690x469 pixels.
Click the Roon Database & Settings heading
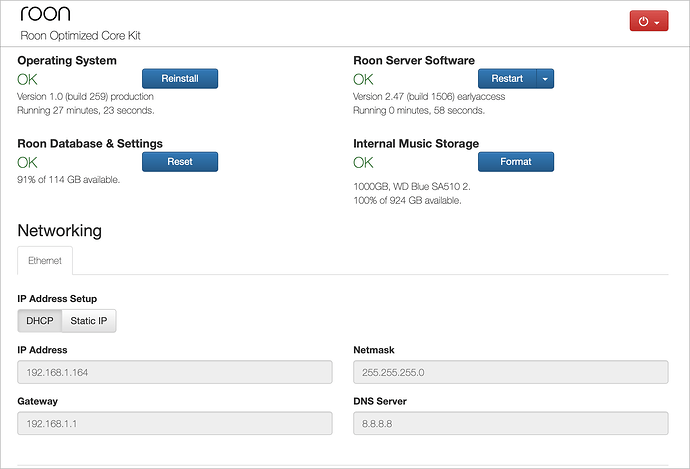(x=90, y=143)
